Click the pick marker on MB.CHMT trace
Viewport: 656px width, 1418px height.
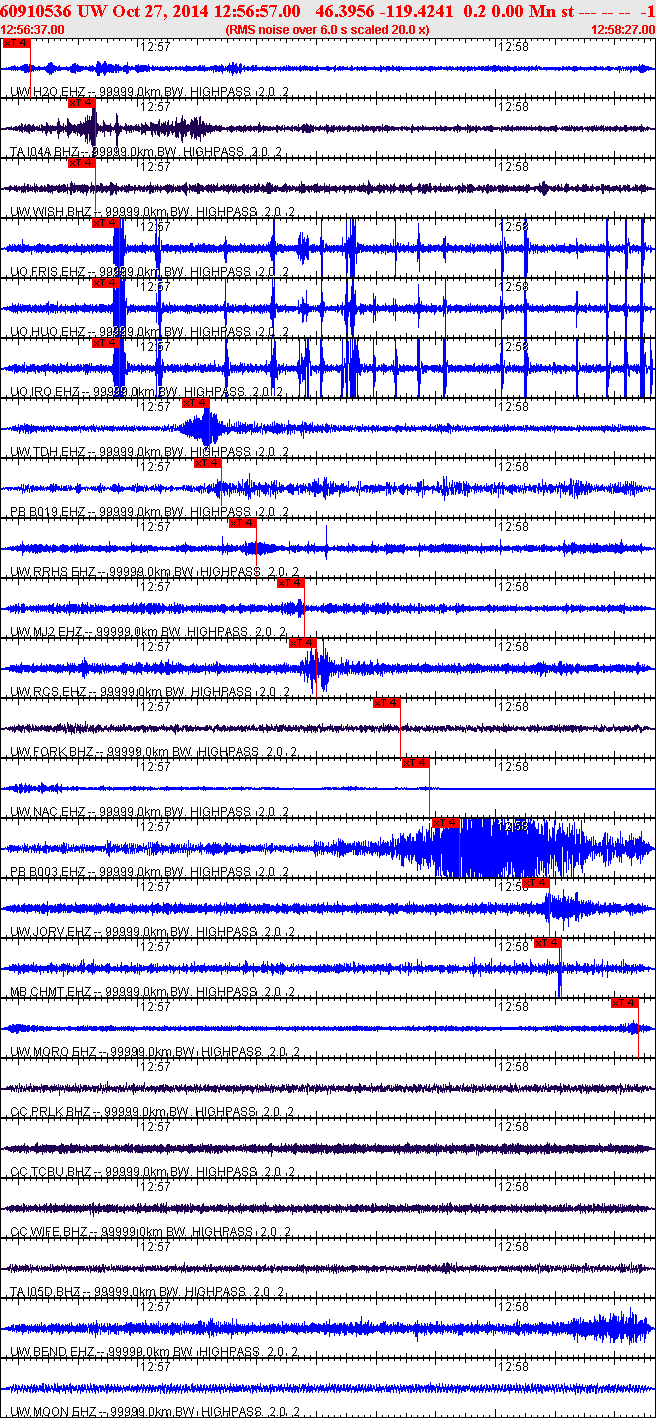point(548,943)
